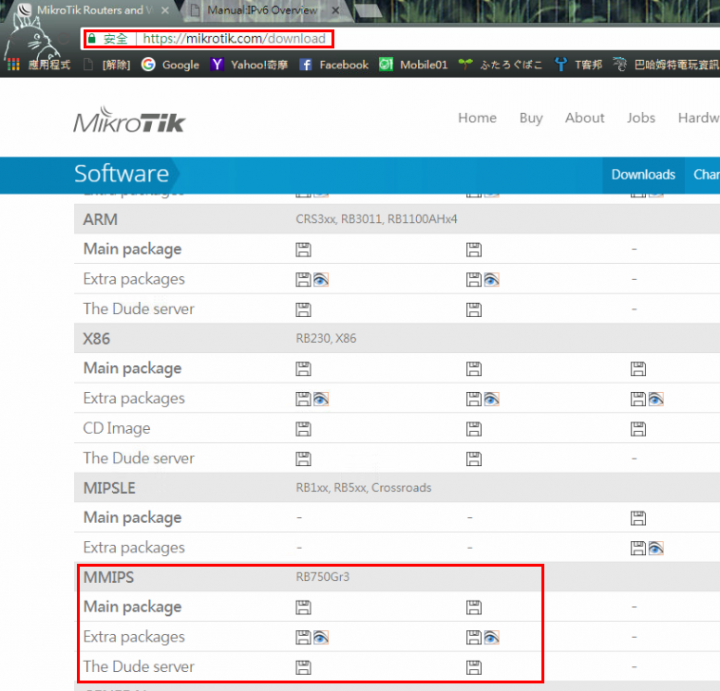Open the Mobile01 bookmark
Viewport: 720px width, 691px height.
click(x=413, y=65)
